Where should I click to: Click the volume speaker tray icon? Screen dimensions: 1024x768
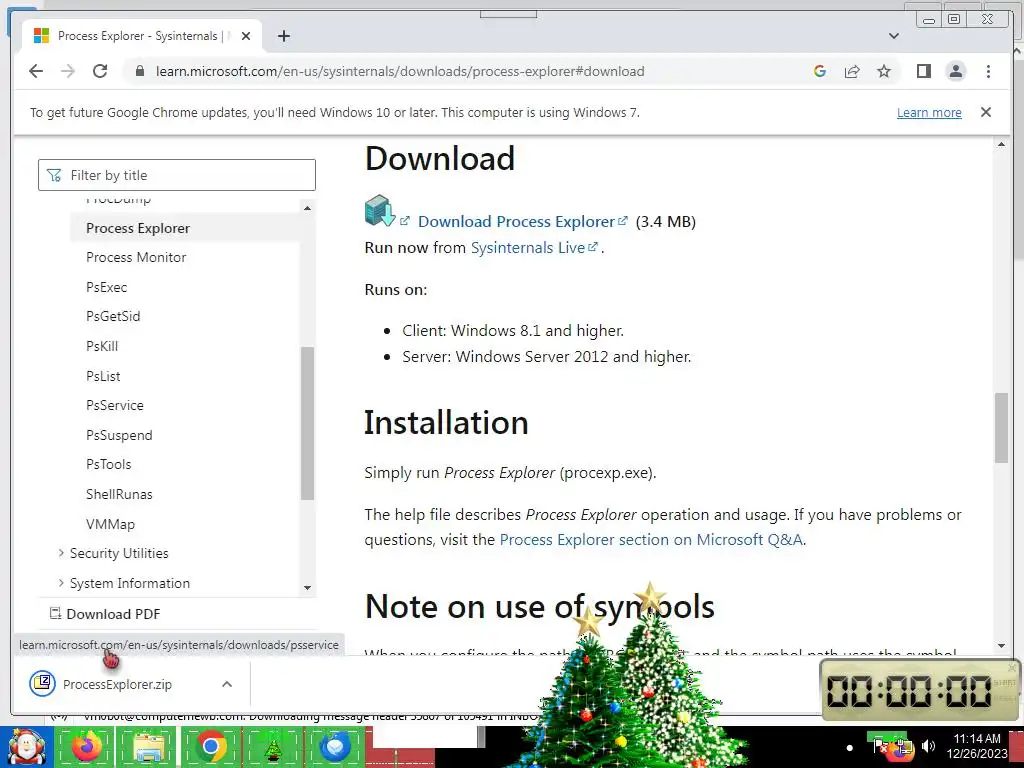(928, 746)
